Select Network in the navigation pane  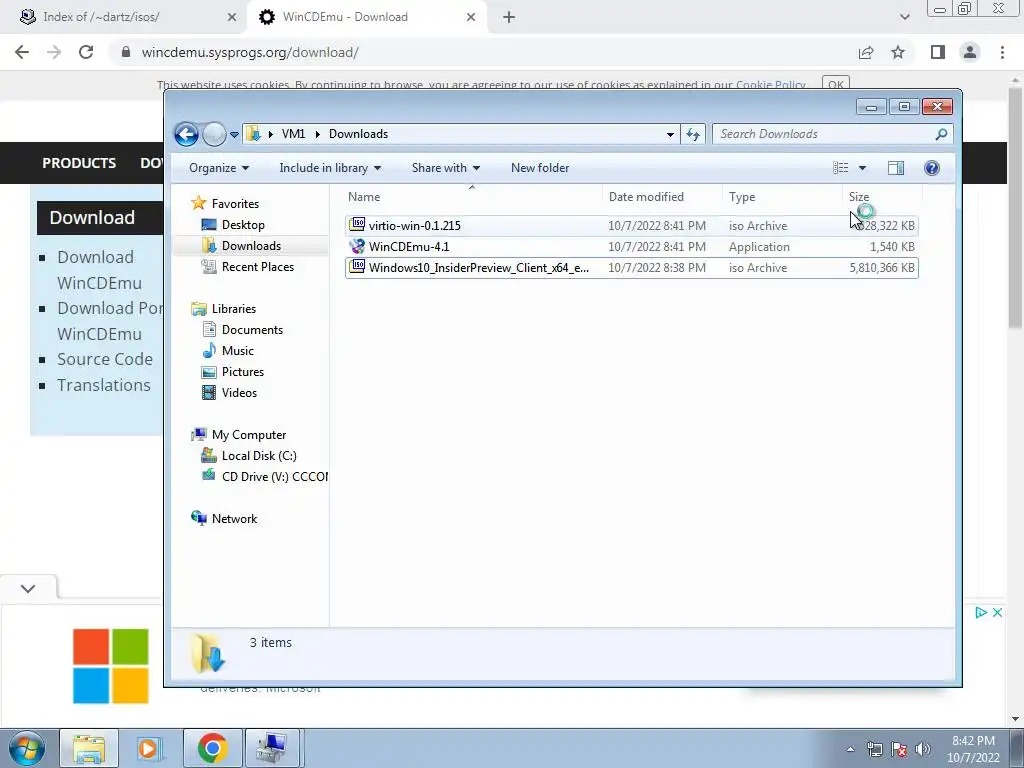coord(234,519)
